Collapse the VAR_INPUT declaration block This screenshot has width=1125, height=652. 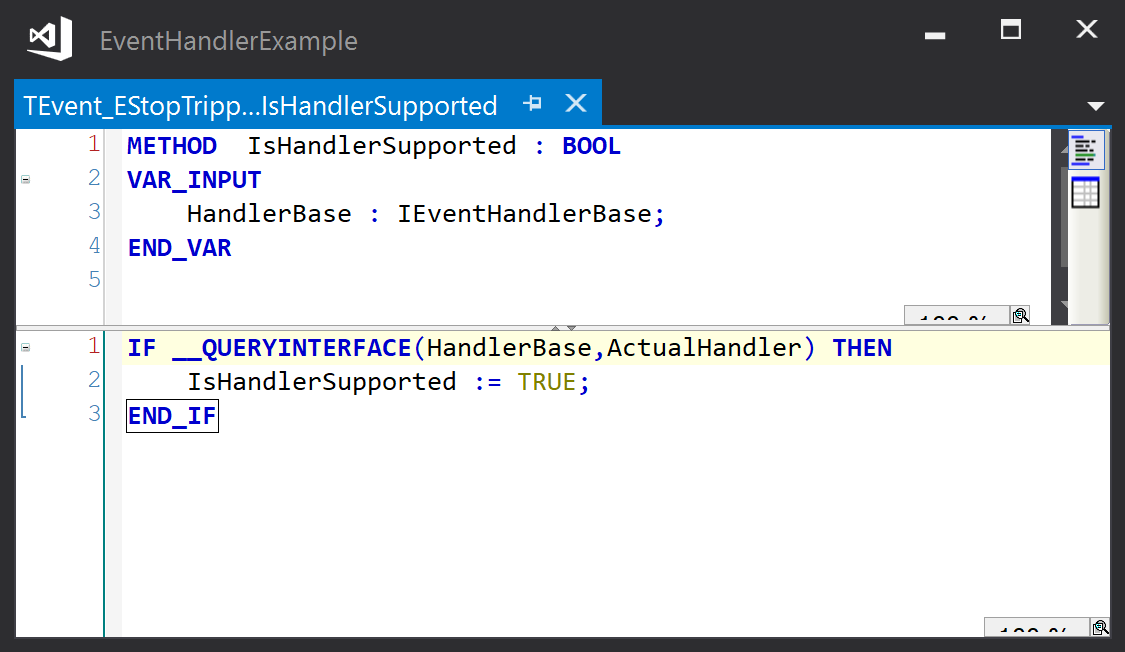click(25, 179)
